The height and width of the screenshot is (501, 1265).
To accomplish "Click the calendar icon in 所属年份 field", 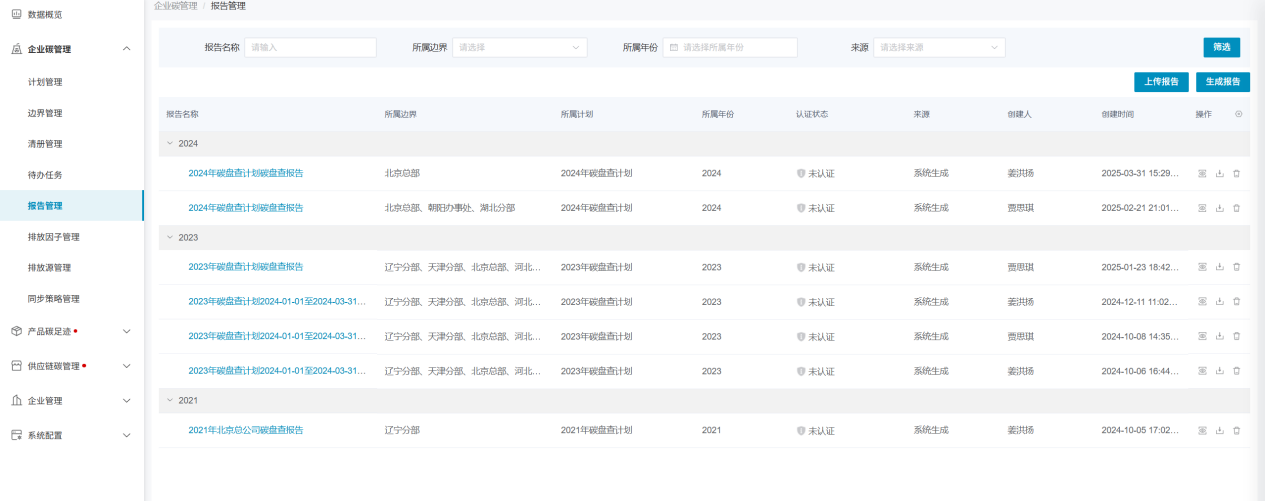I will tap(674, 47).
